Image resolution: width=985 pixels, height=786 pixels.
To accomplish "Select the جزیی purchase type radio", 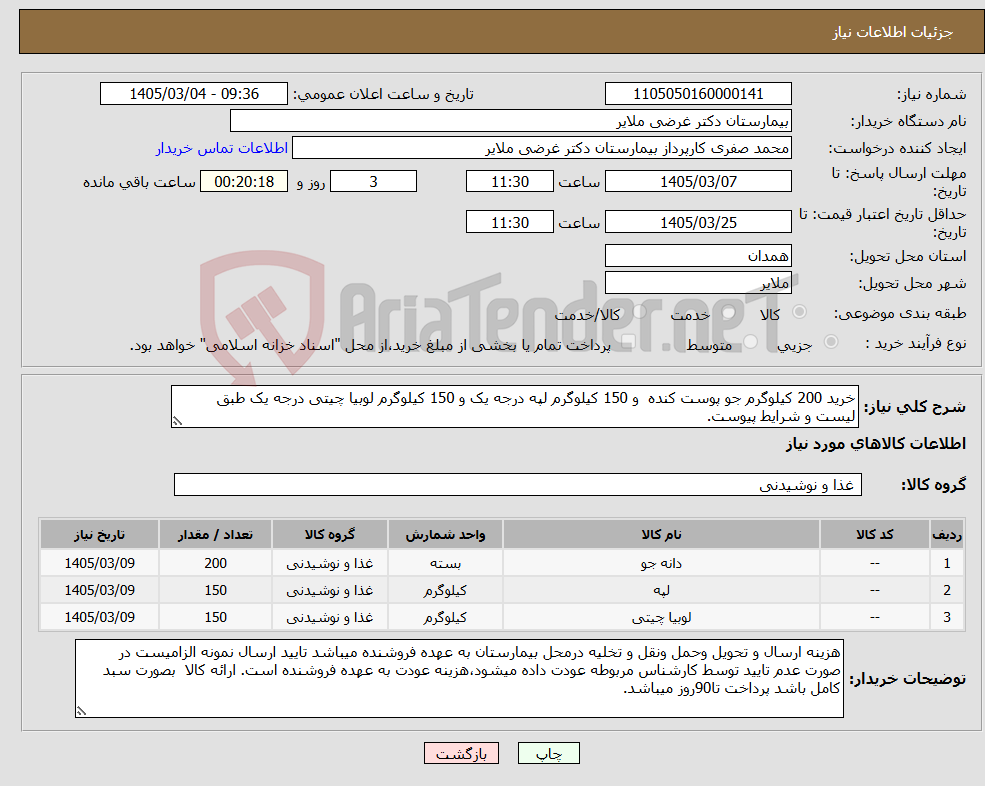I will 830,342.
